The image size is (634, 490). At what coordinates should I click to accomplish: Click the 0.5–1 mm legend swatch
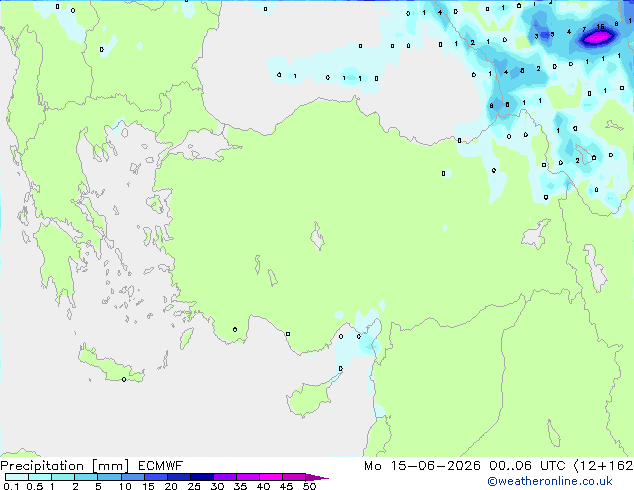click(x=40, y=477)
